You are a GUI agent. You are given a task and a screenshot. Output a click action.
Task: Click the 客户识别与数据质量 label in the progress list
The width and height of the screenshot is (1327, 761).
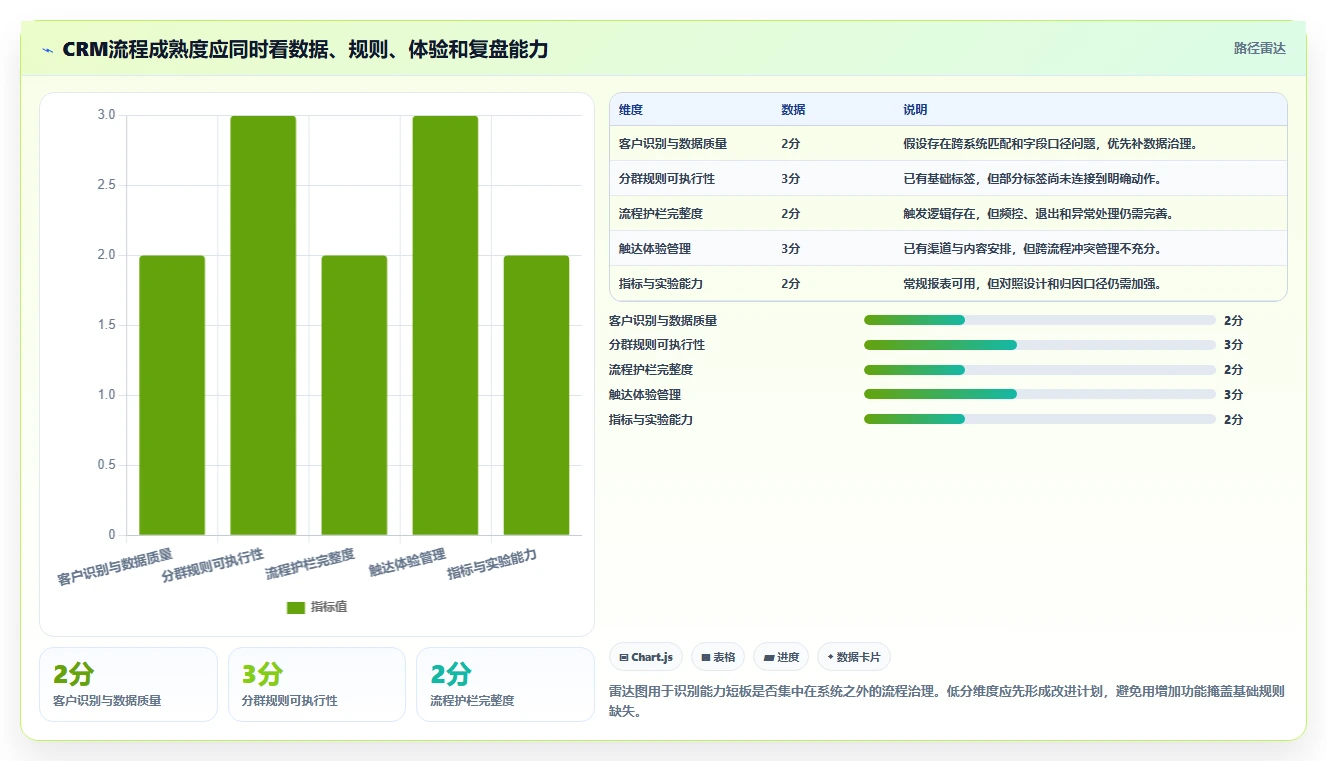663,321
